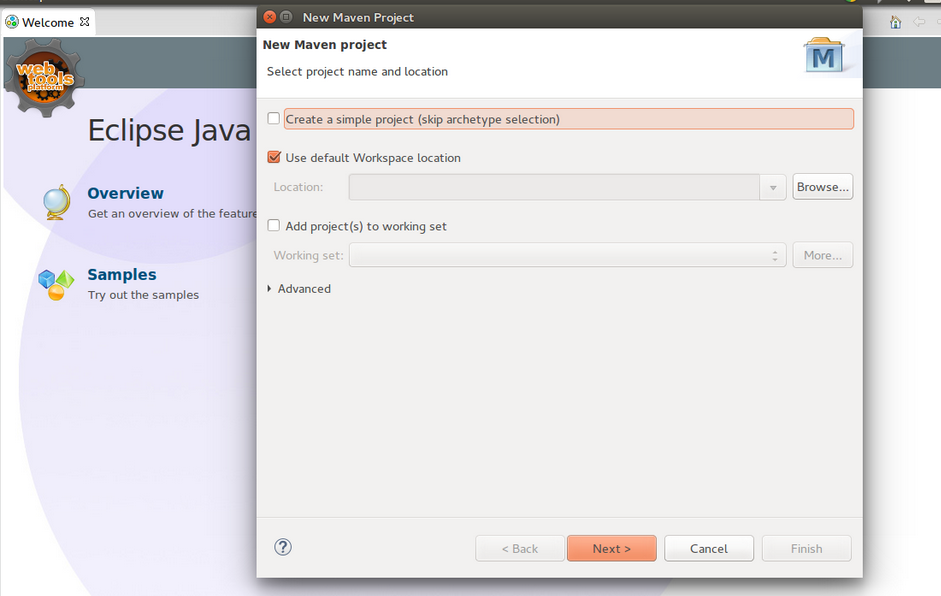Close the Welcome tab
Screen dimensions: 941x596
[x=85, y=22]
